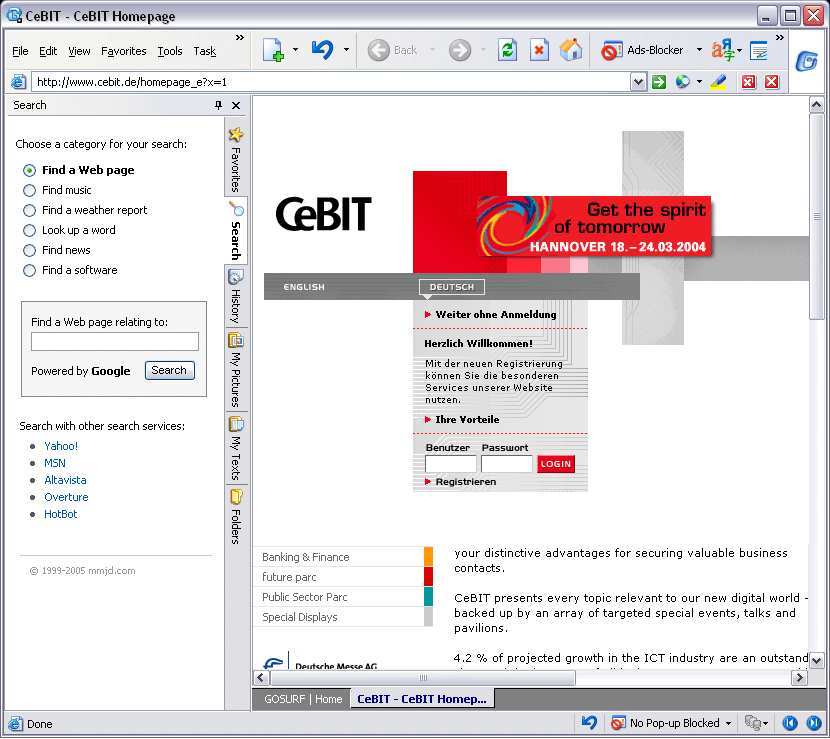Switch to the My Texts sidebar tab

tap(236, 448)
